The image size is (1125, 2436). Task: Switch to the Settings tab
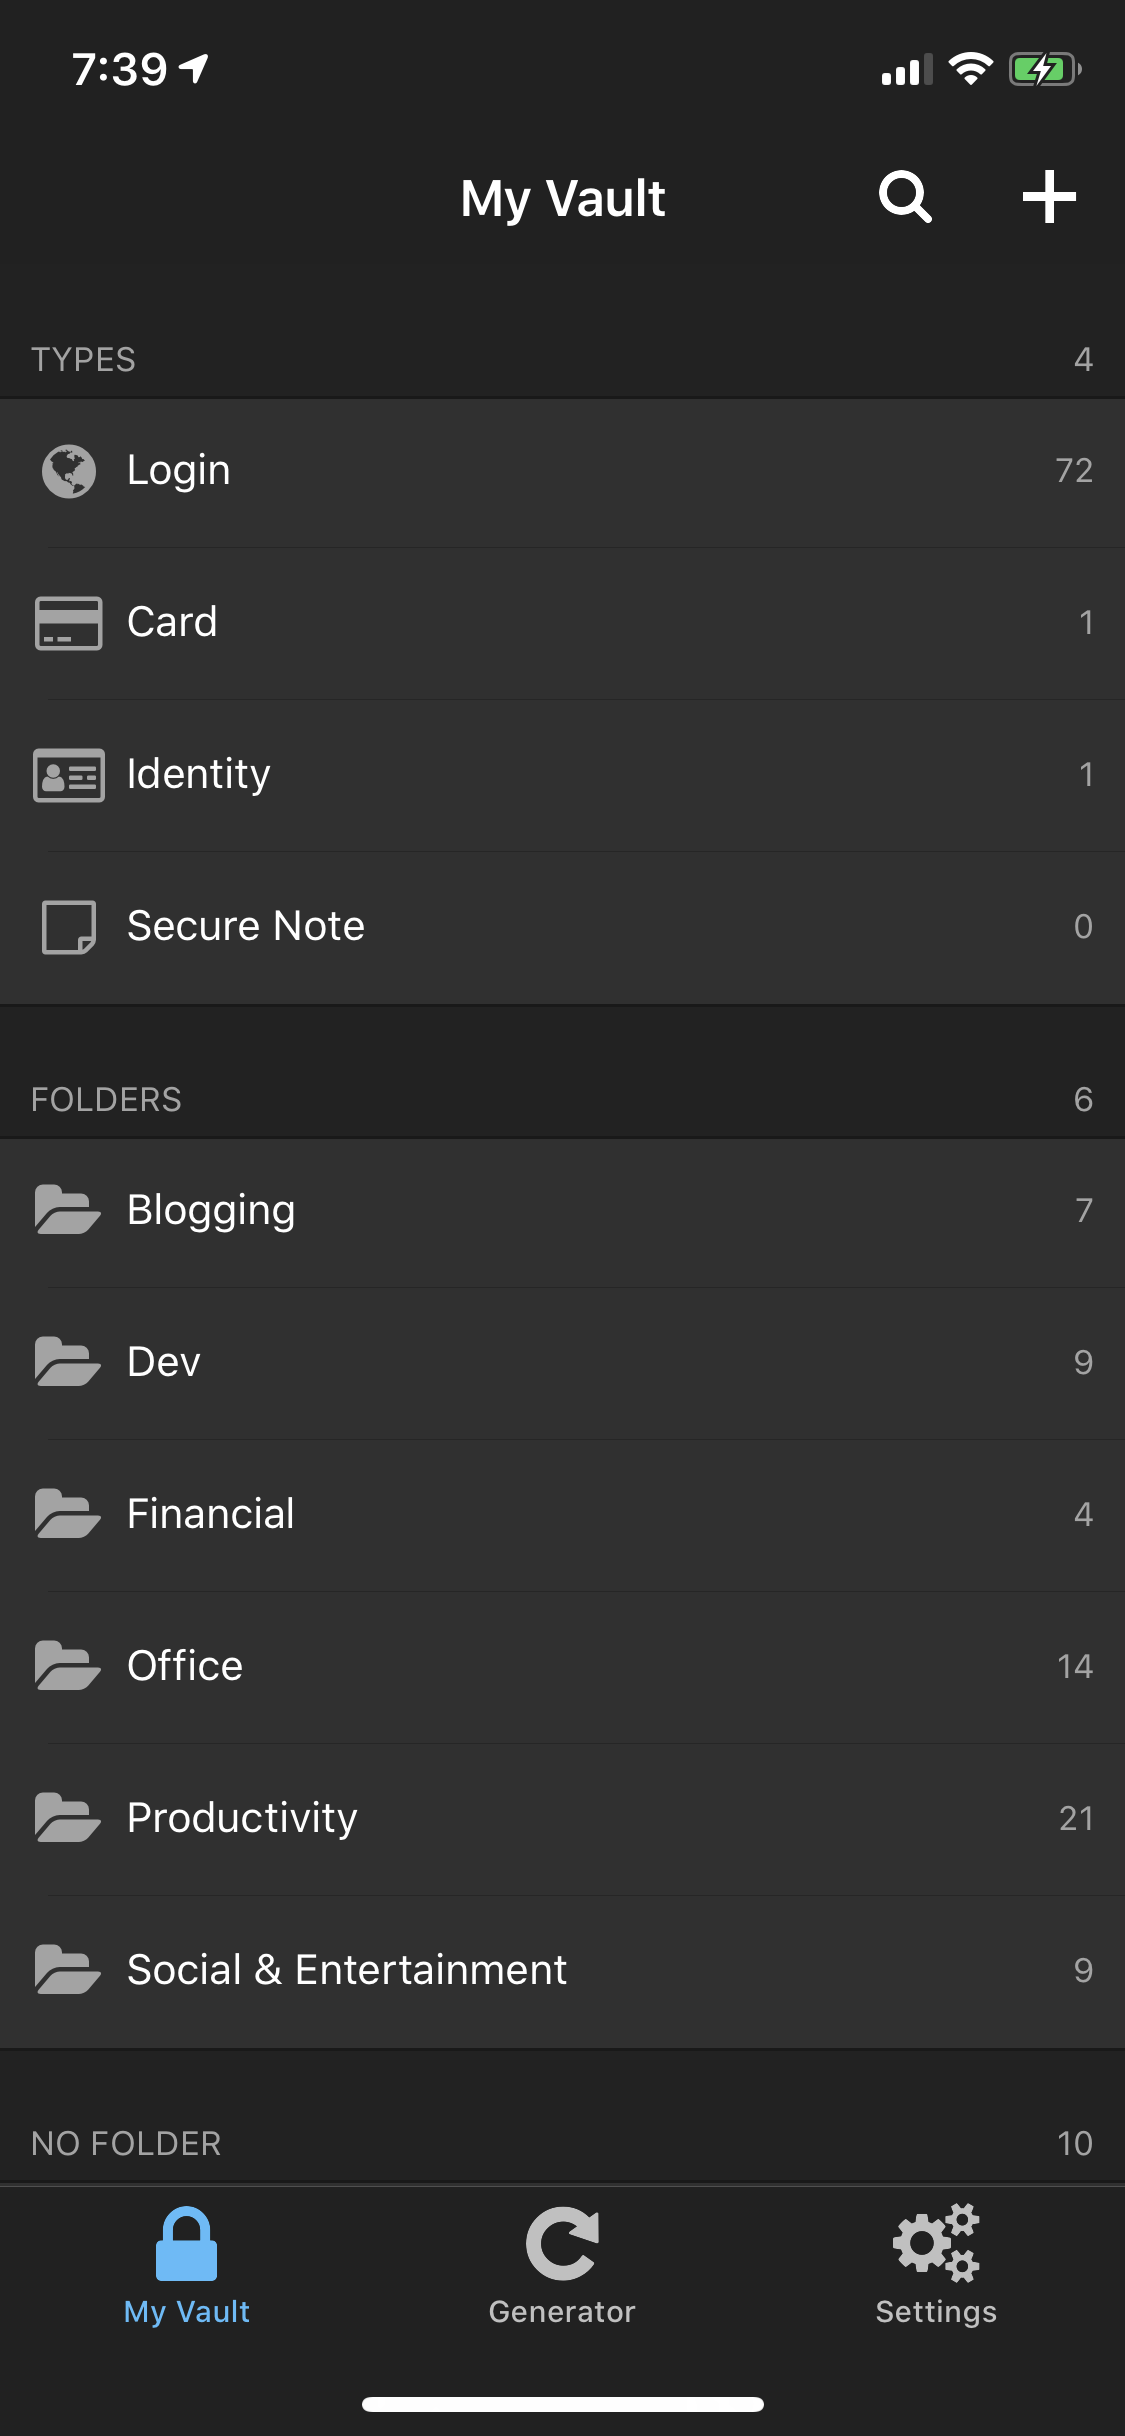pos(936,2266)
